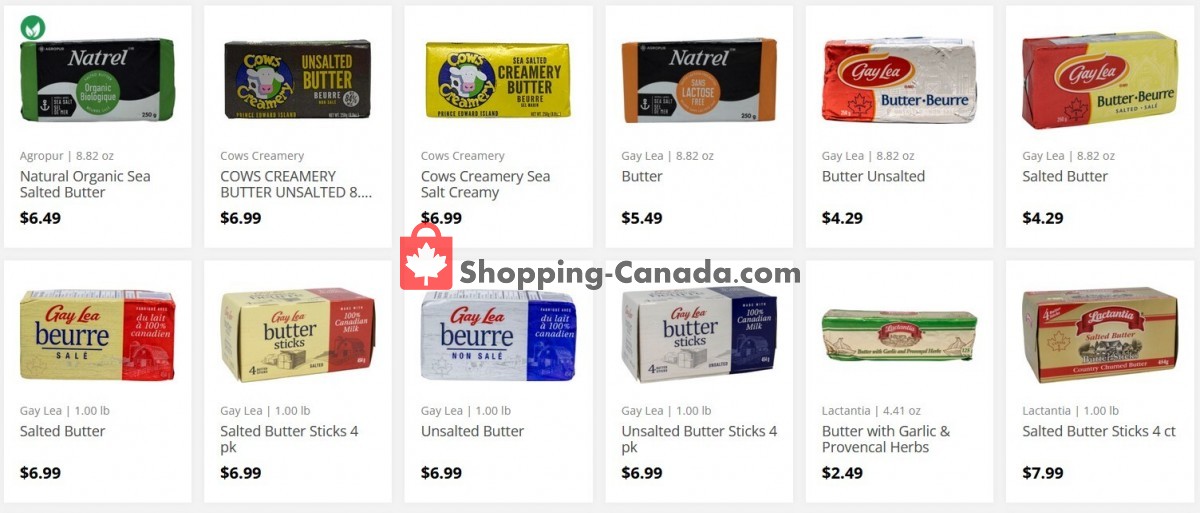Open the Gay Lea beurre salé image
The width and height of the screenshot is (1200, 513).
[x=97, y=335]
